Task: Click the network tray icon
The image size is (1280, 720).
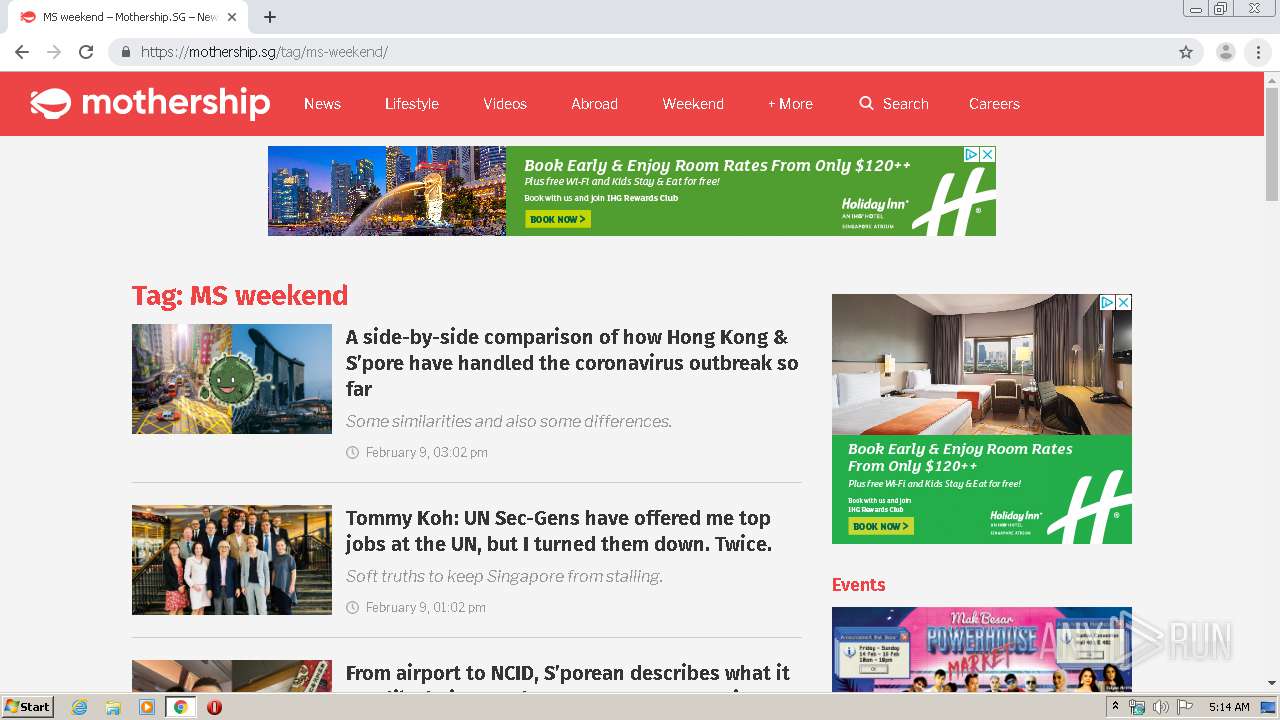Action: [1137, 707]
